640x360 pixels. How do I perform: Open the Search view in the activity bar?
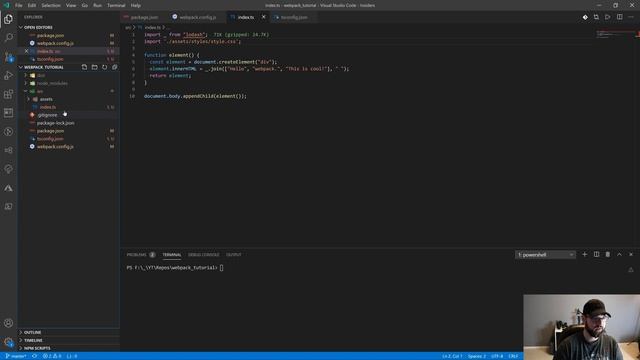click(x=8, y=38)
